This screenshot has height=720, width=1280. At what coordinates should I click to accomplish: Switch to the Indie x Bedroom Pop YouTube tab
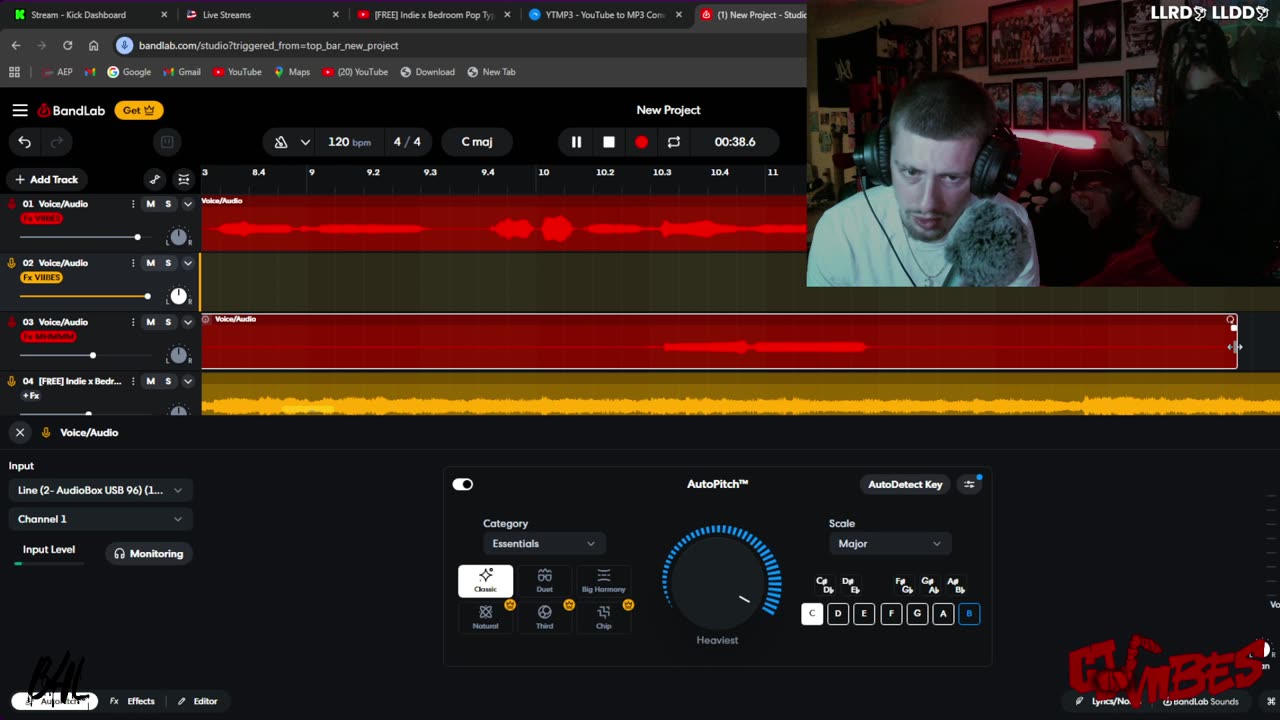434,15
